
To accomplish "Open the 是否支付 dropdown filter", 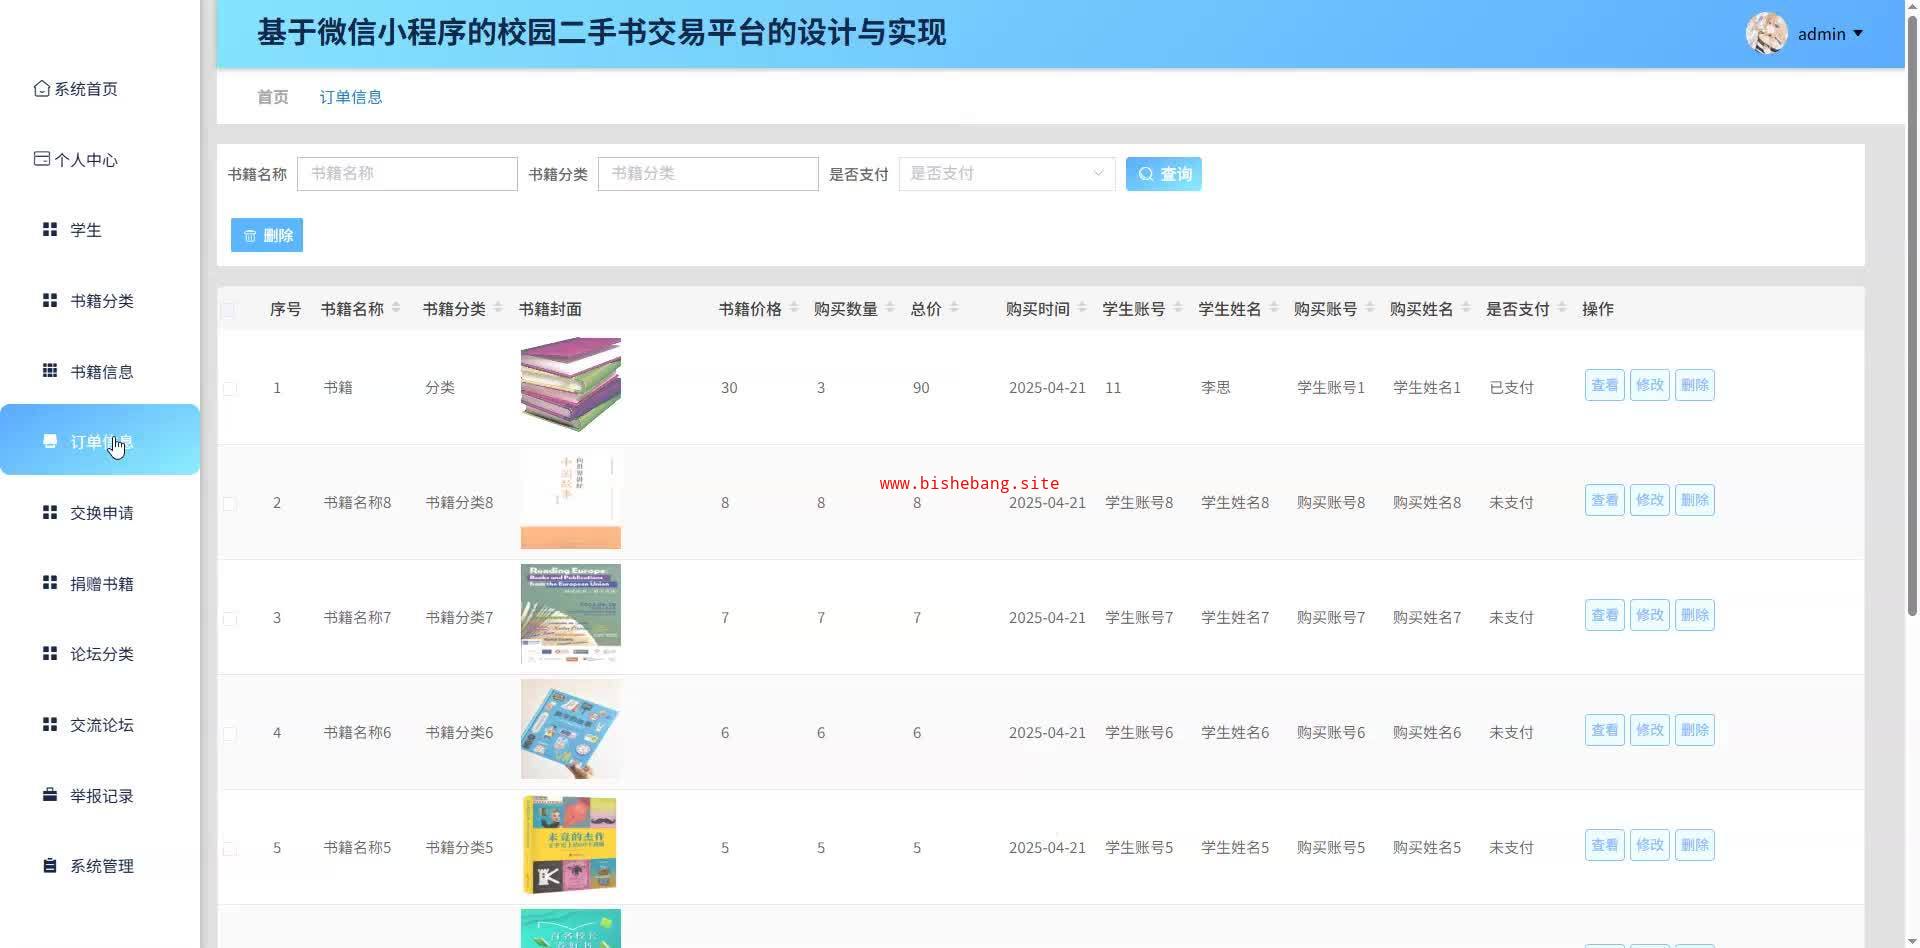I will coord(1006,174).
